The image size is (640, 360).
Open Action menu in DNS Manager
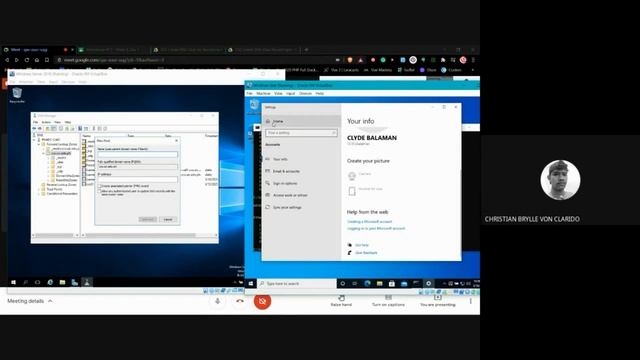46,122
